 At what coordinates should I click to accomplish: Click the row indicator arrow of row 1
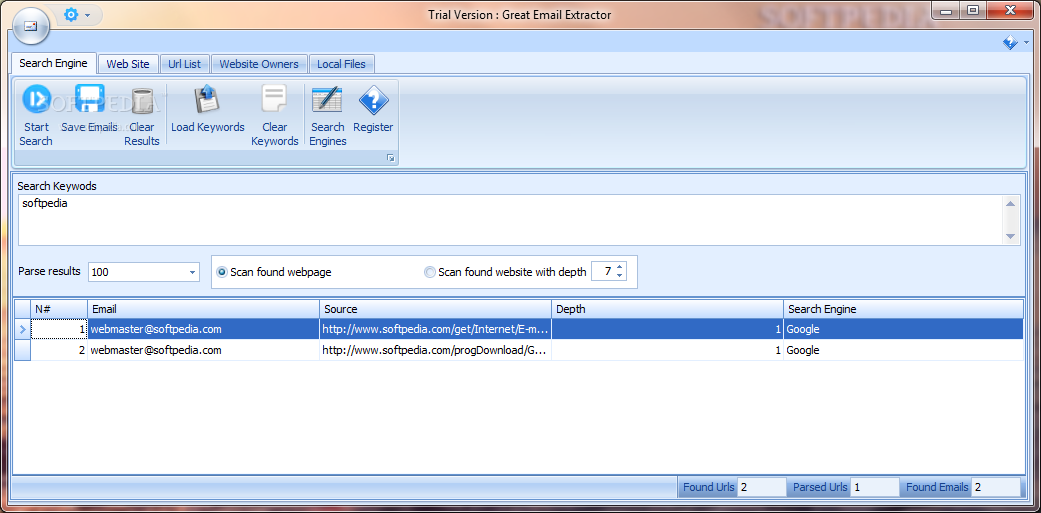pos(23,329)
